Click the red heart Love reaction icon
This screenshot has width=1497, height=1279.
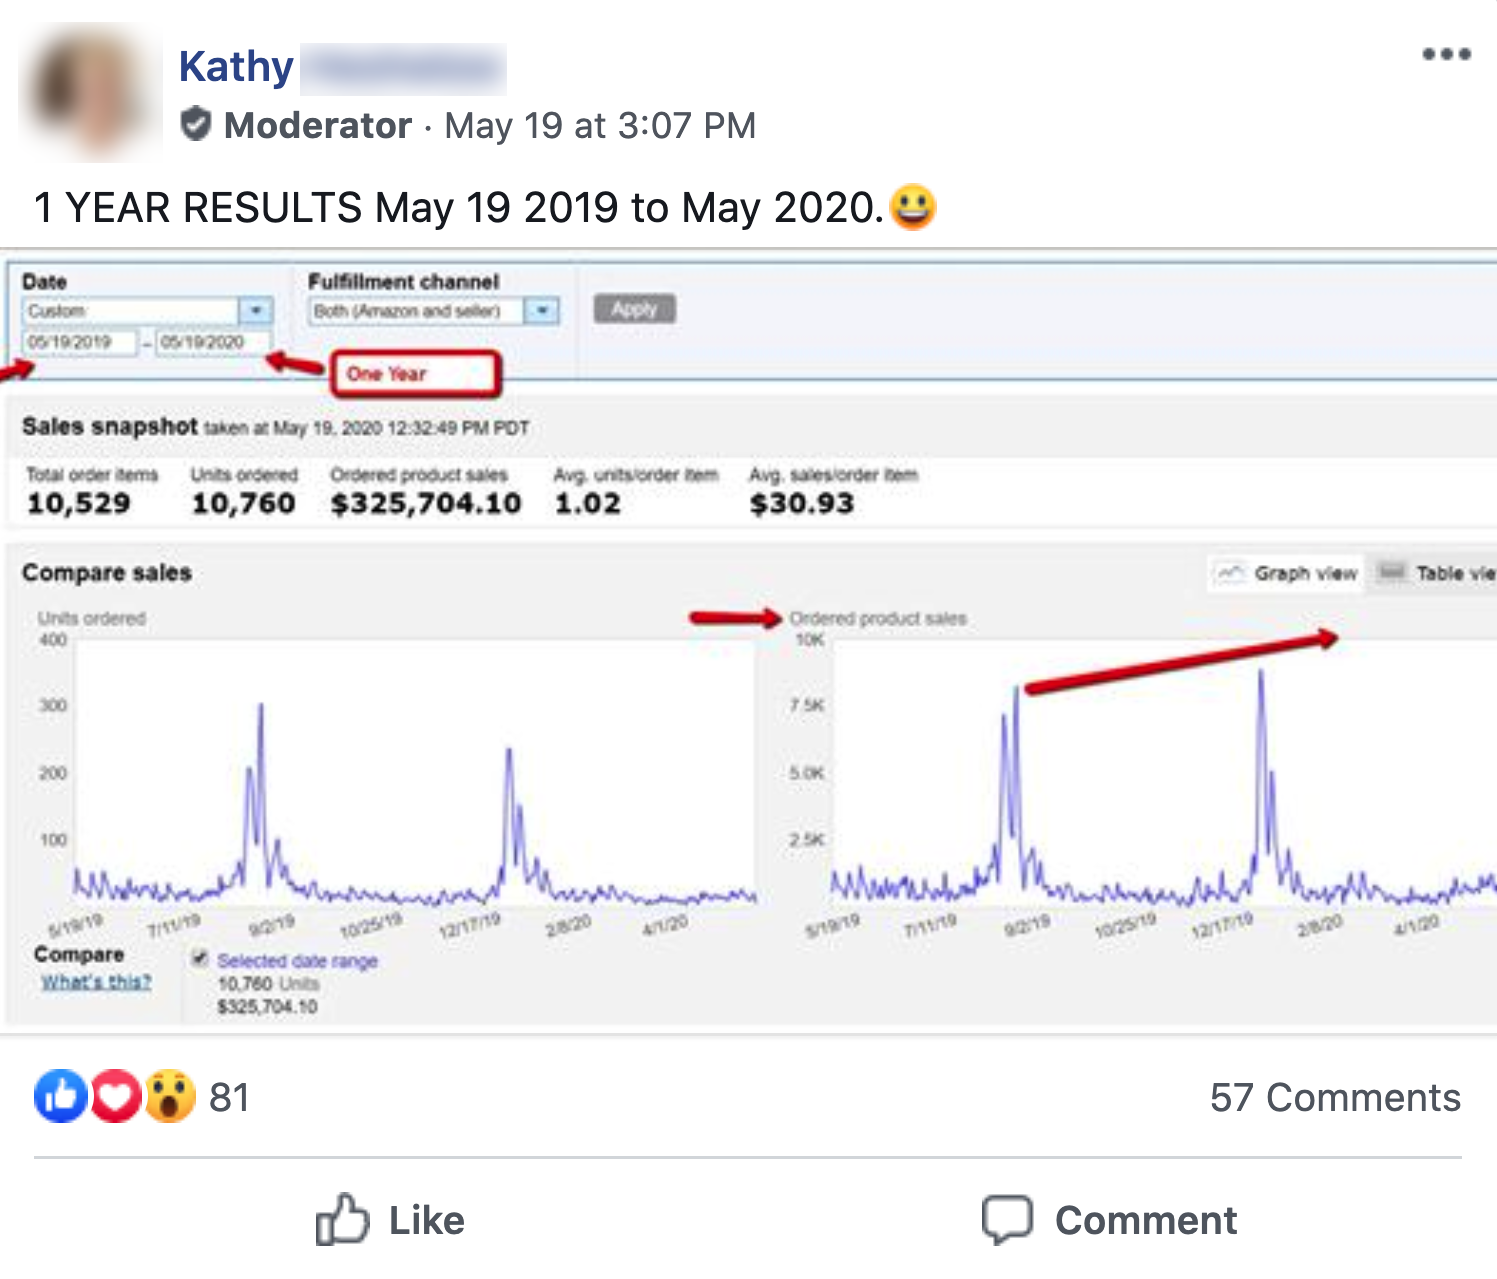[116, 1096]
